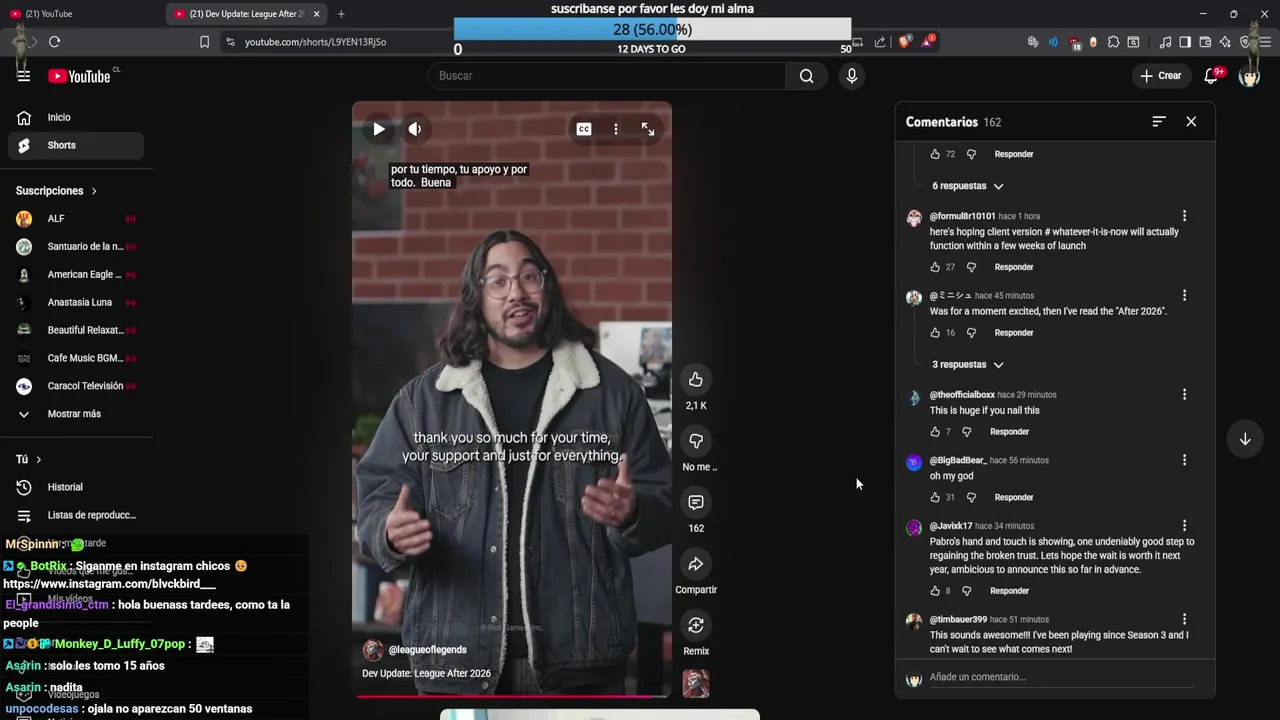Screen dimensions: 1280x720
Task: Like @Javixk17's comment
Action: (935, 591)
